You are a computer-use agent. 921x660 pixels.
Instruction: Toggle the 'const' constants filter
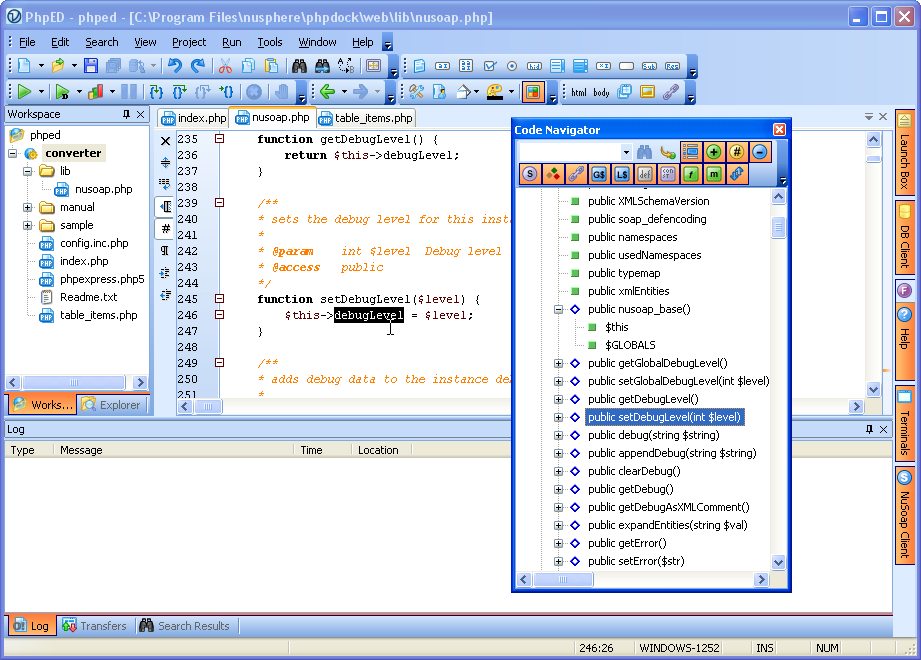[x=668, y=174]
